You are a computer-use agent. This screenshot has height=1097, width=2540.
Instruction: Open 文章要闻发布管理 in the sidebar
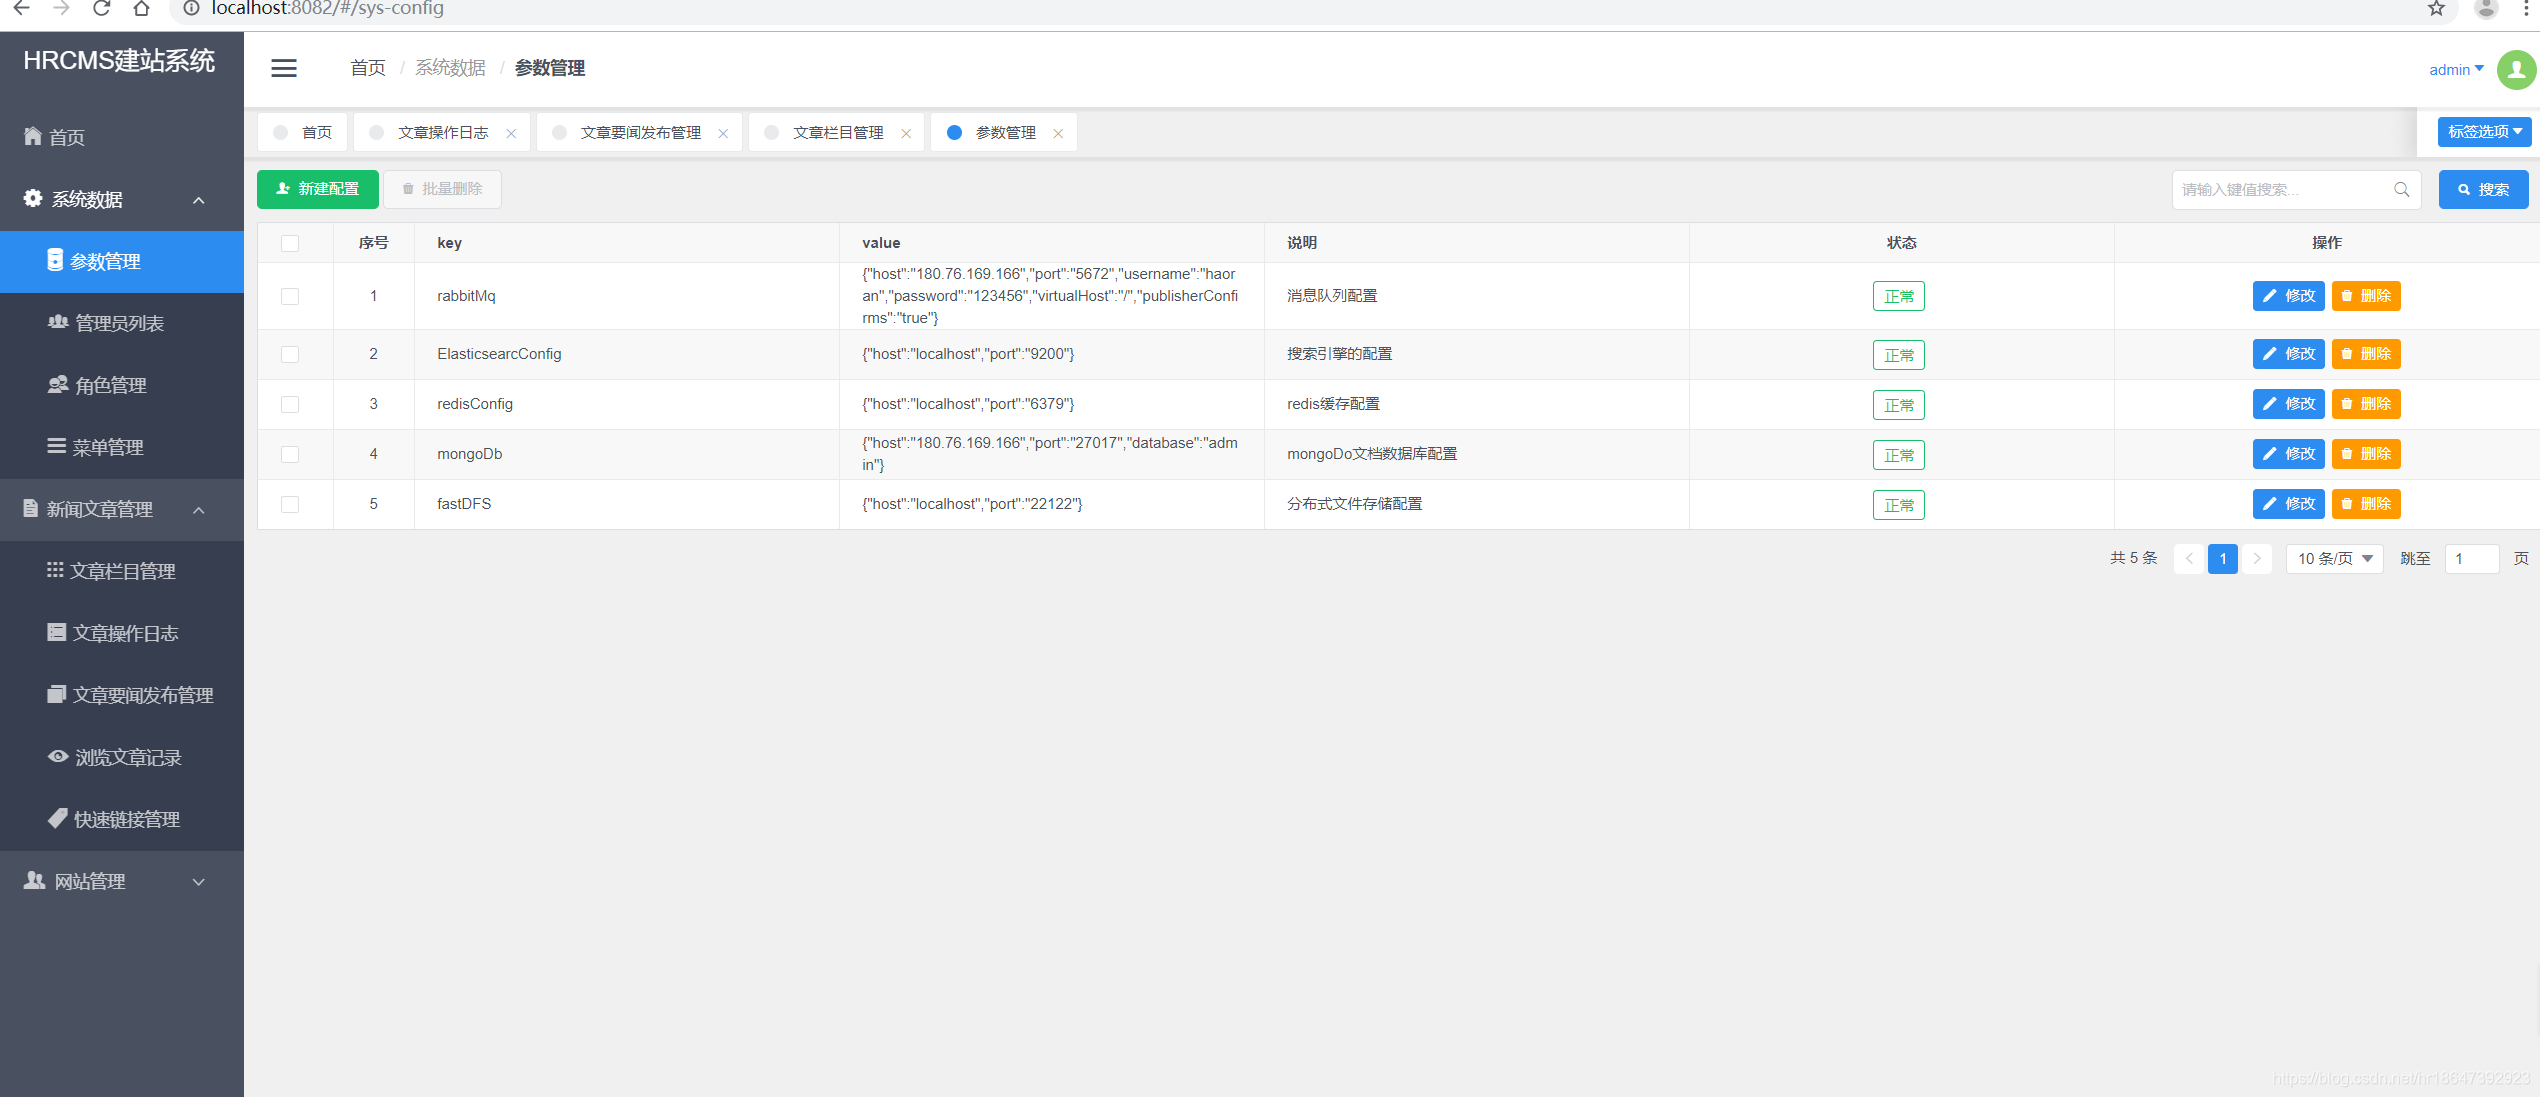(122, 695)
